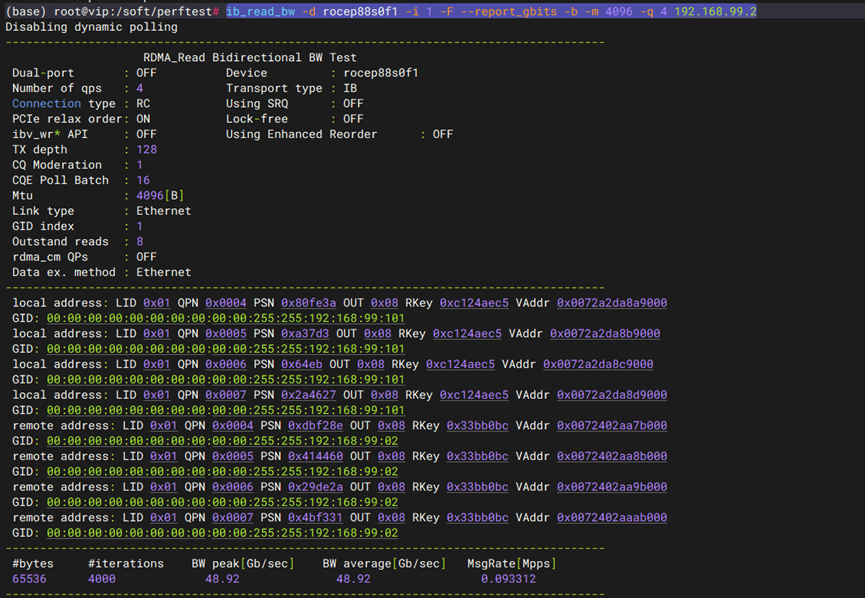Click the 65536 bytes result value

[x=29, y=579]
